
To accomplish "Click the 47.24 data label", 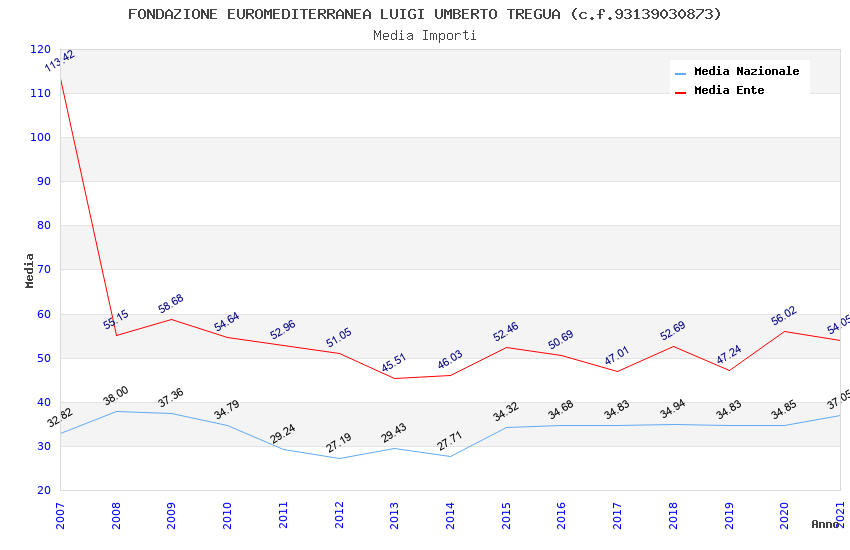I will 729,354.
